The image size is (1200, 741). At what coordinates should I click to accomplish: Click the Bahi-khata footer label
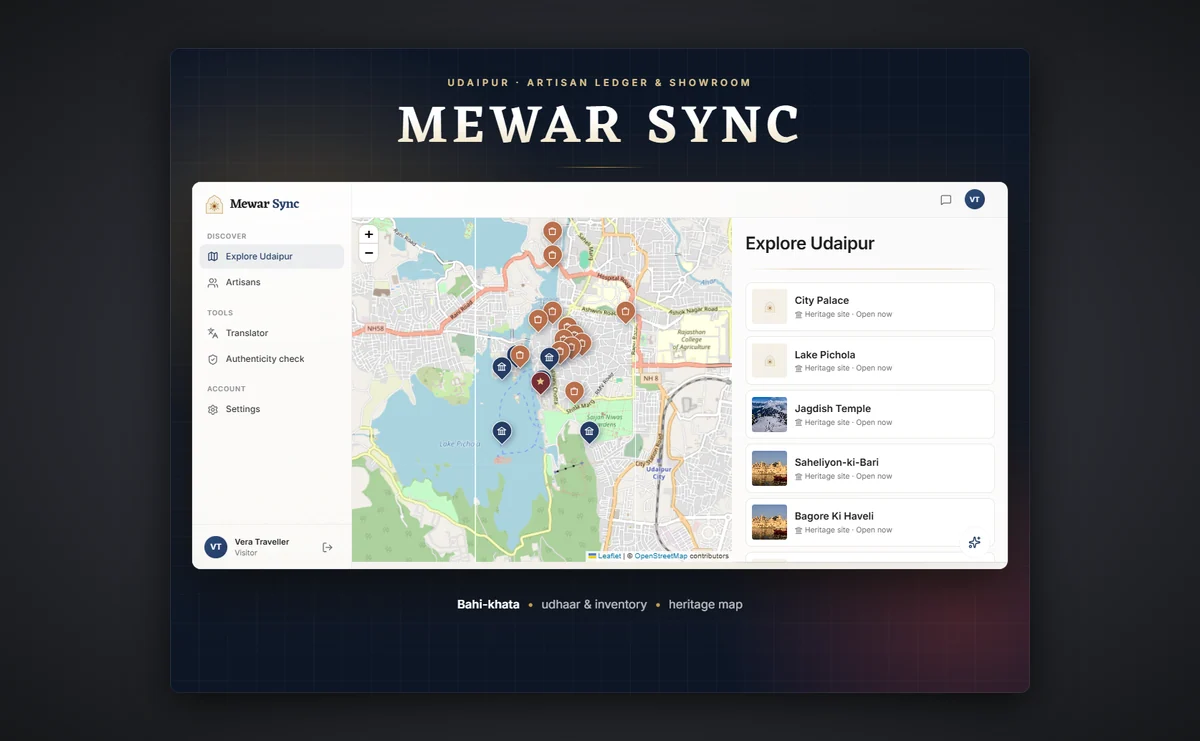[x=488, y=604]
